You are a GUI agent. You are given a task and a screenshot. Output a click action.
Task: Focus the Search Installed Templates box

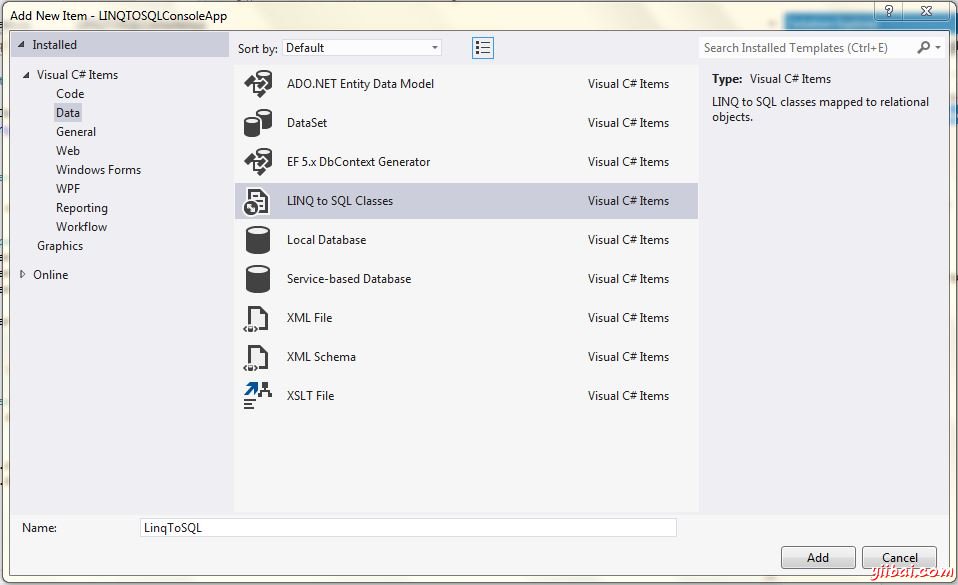[x=808, y=48]
